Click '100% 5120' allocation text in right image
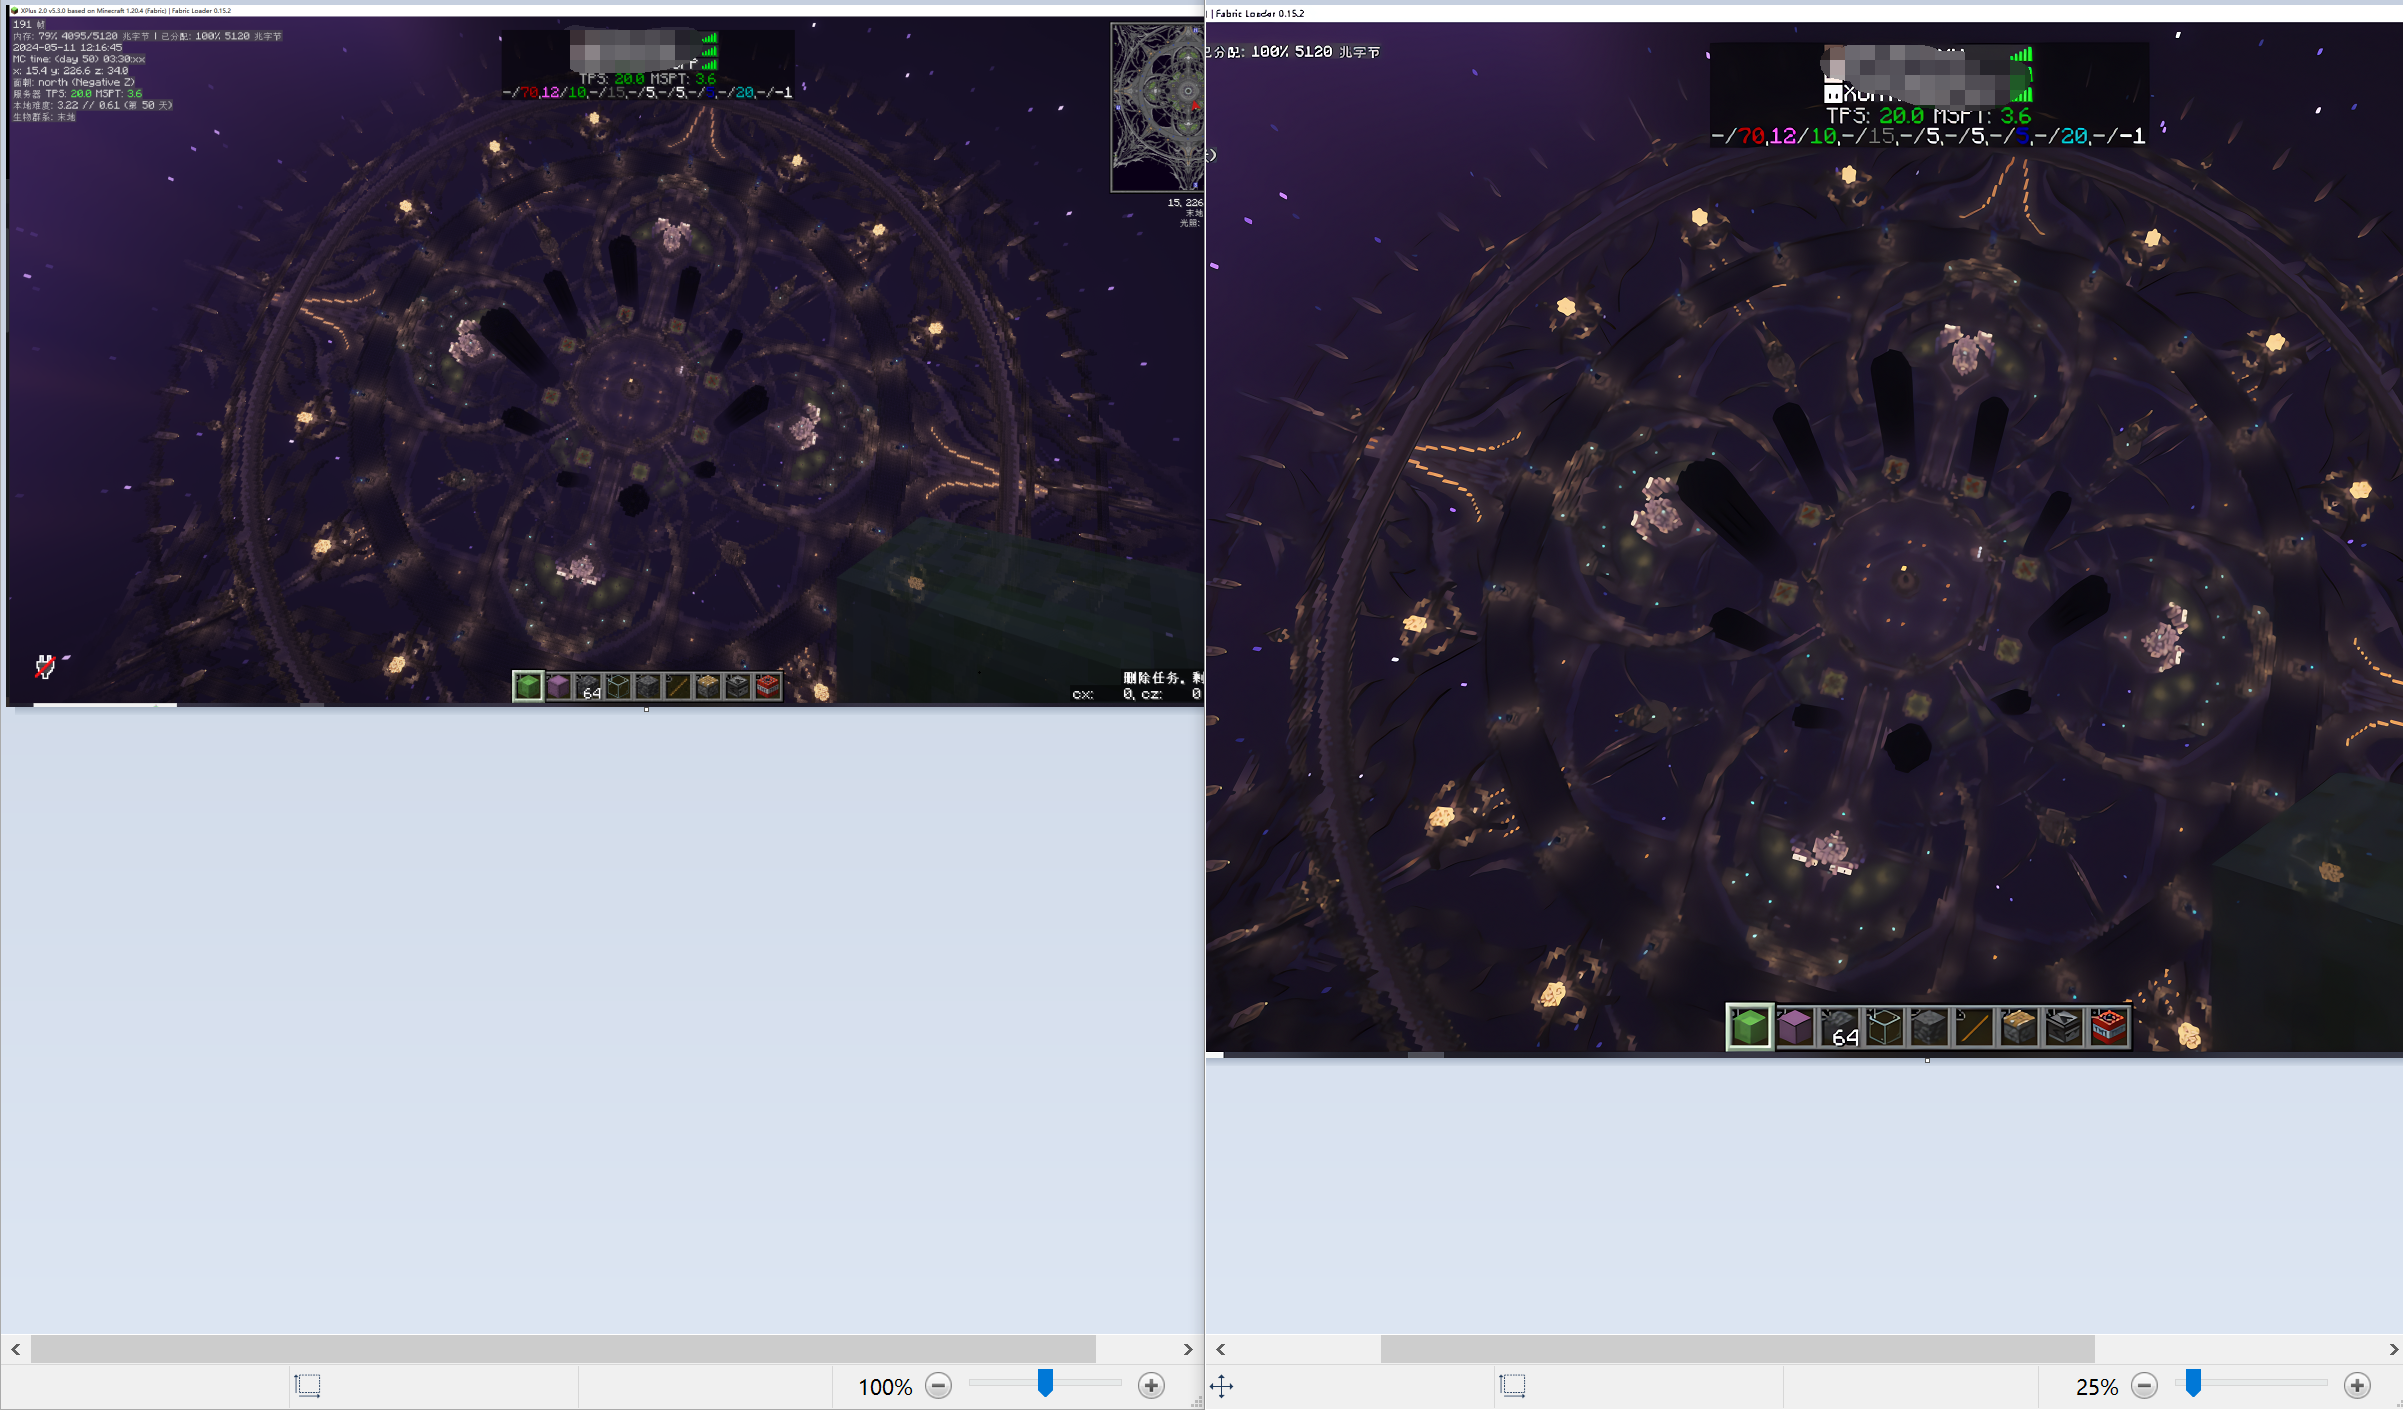Image resolution: width=2403 pixels, height=1410 pixels. [x=1294, y=51]
